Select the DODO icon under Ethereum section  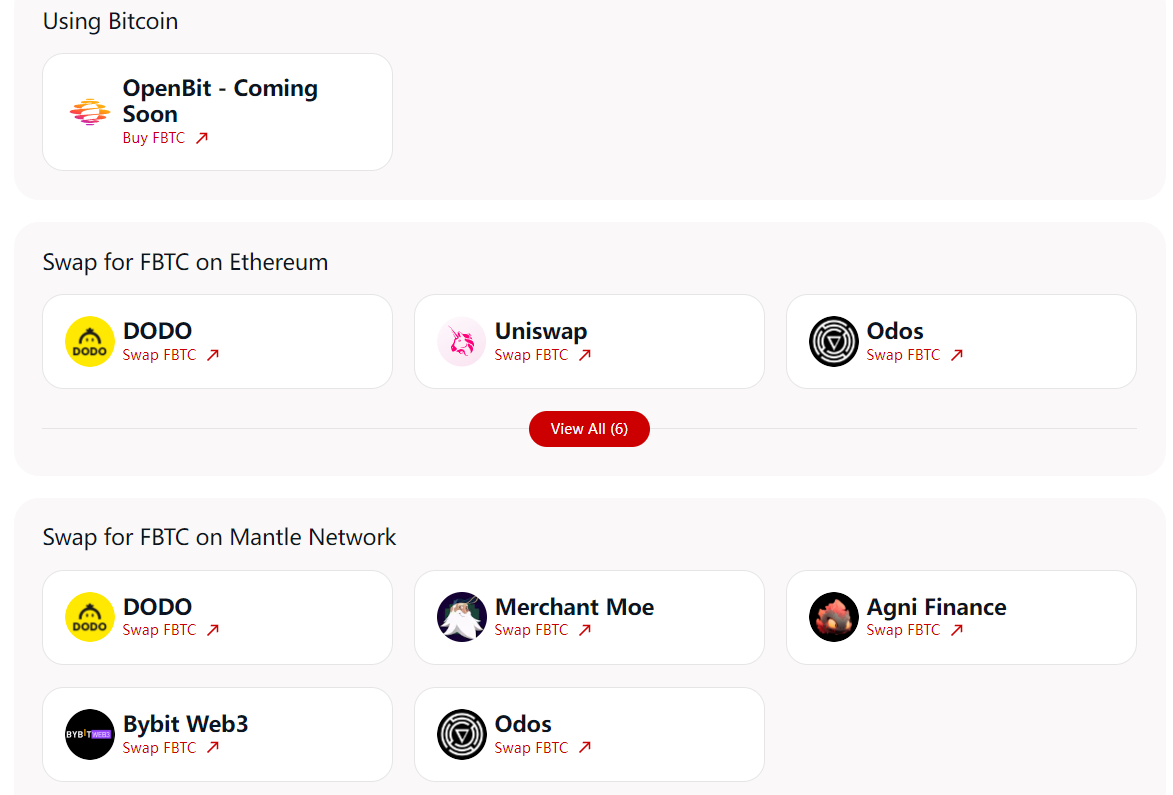(x=89, y=341)
